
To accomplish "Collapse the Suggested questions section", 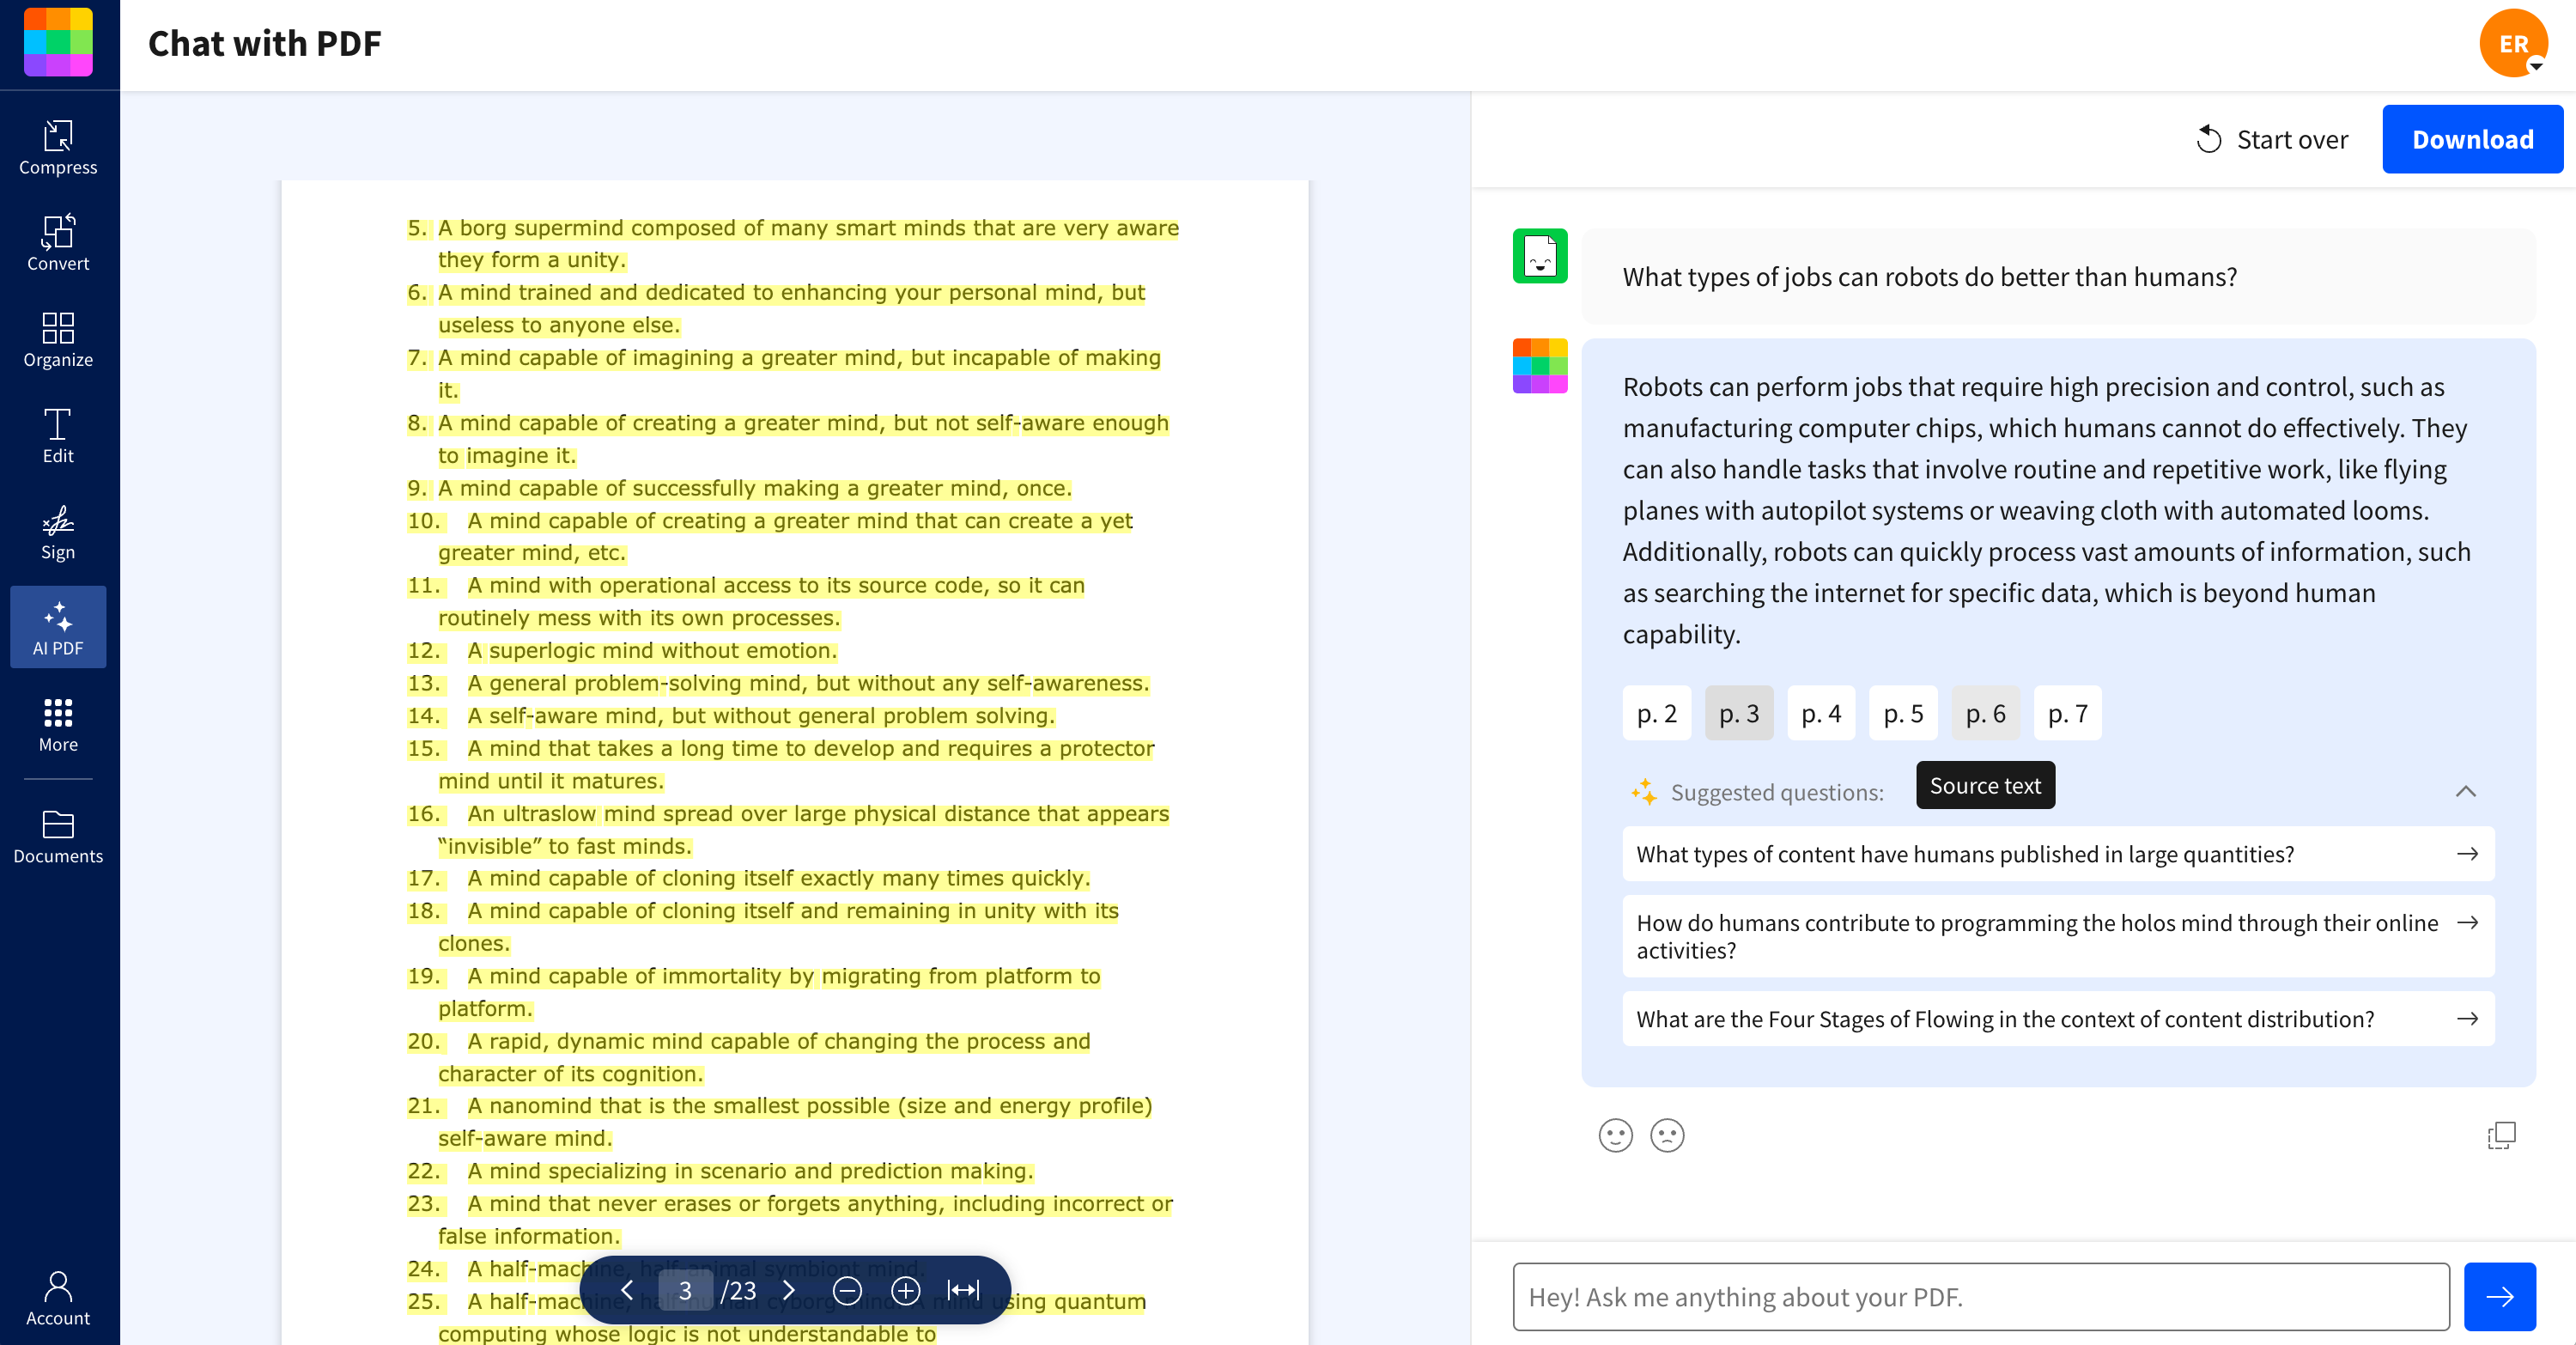I will coord(2465,792).
